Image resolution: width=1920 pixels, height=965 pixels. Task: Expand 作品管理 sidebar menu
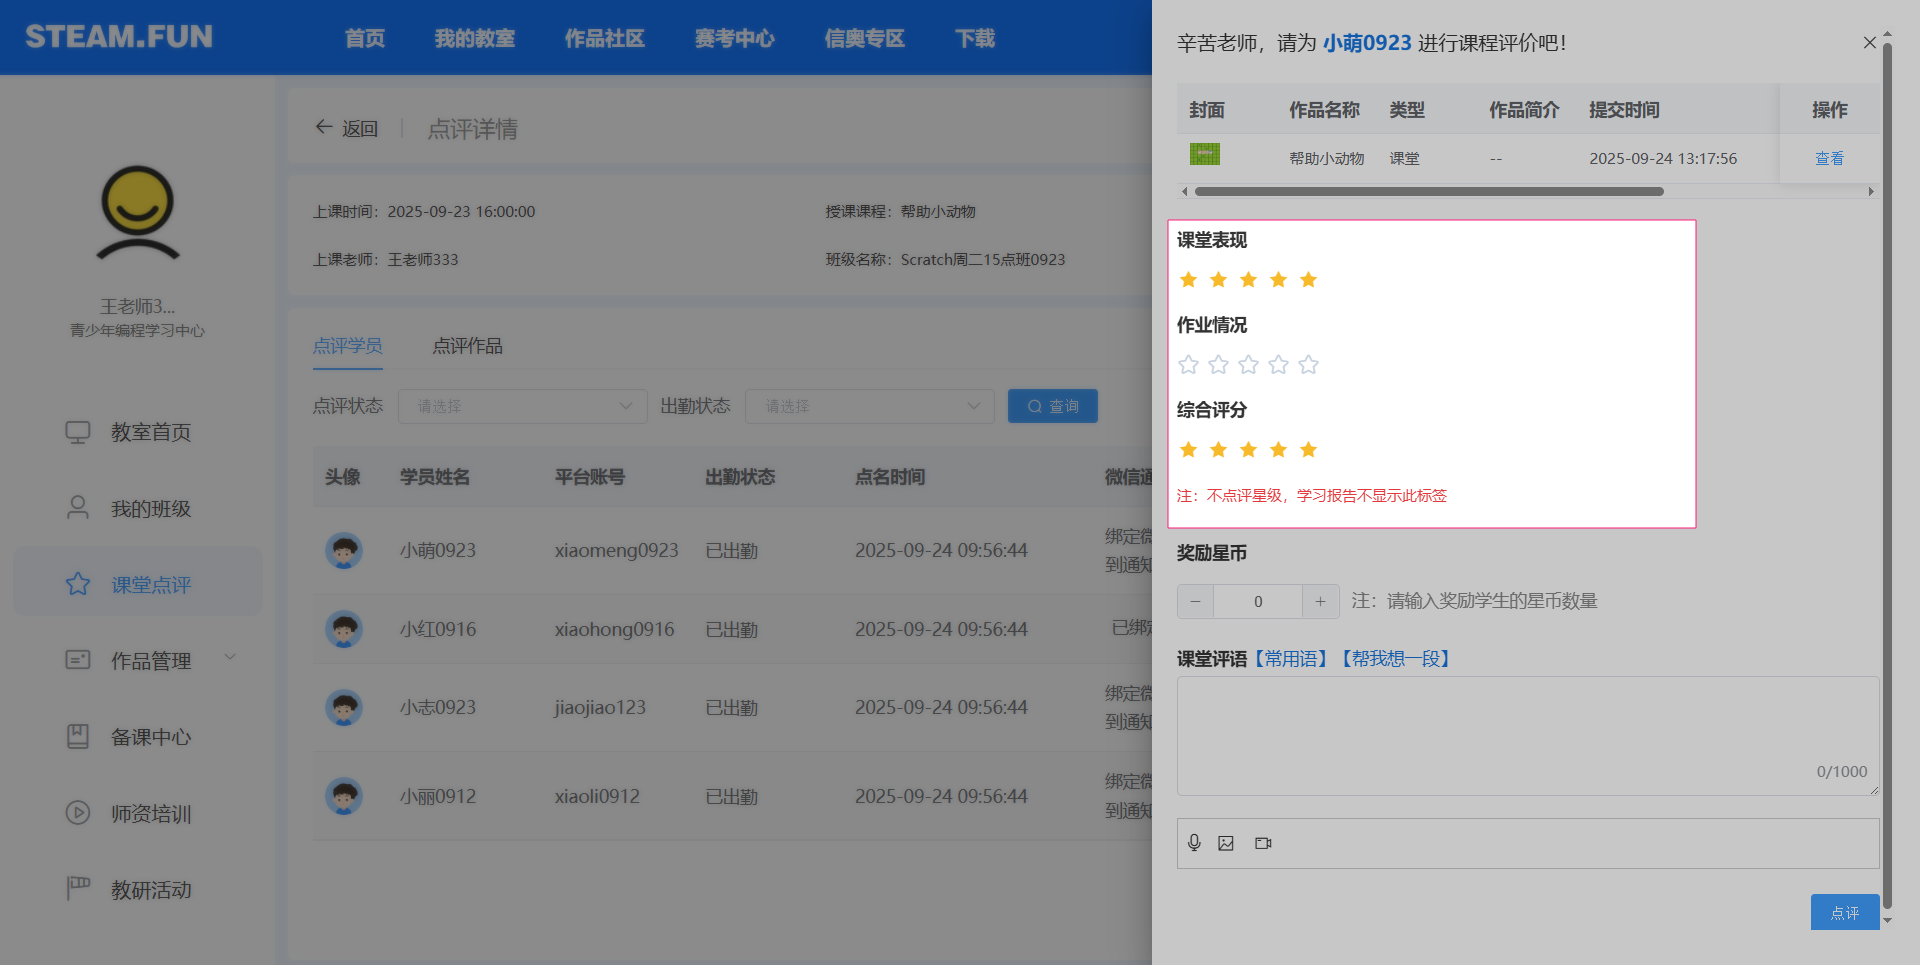pyautogui.click(x=150, y=661)
